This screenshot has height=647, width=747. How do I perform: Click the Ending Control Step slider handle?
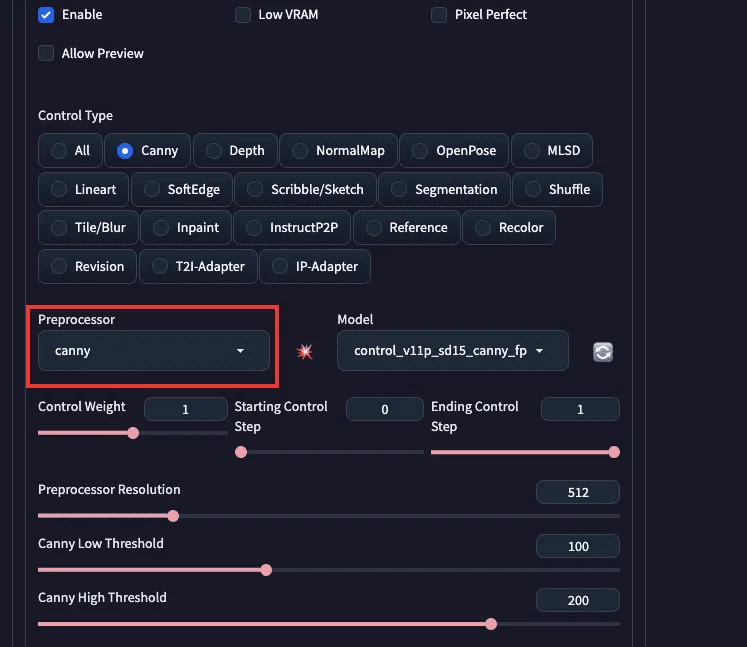click(x=614, y=452)
